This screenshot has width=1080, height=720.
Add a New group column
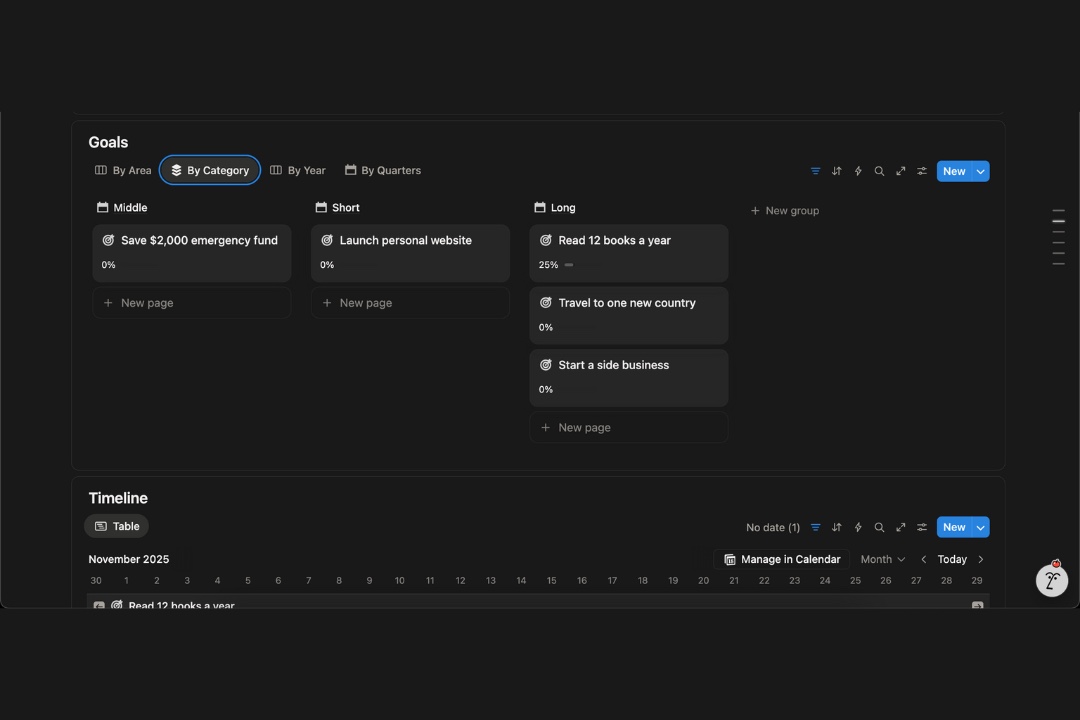(785, 210)
